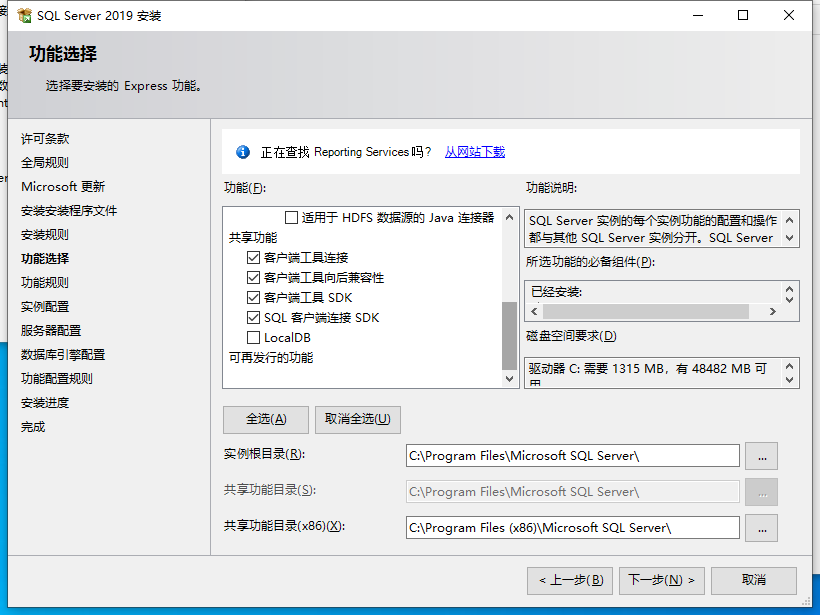The image size is (820, 615).
Task: Click scroll down arrow in 磁盘空间要求 box
Action: [x=790, y=380]
